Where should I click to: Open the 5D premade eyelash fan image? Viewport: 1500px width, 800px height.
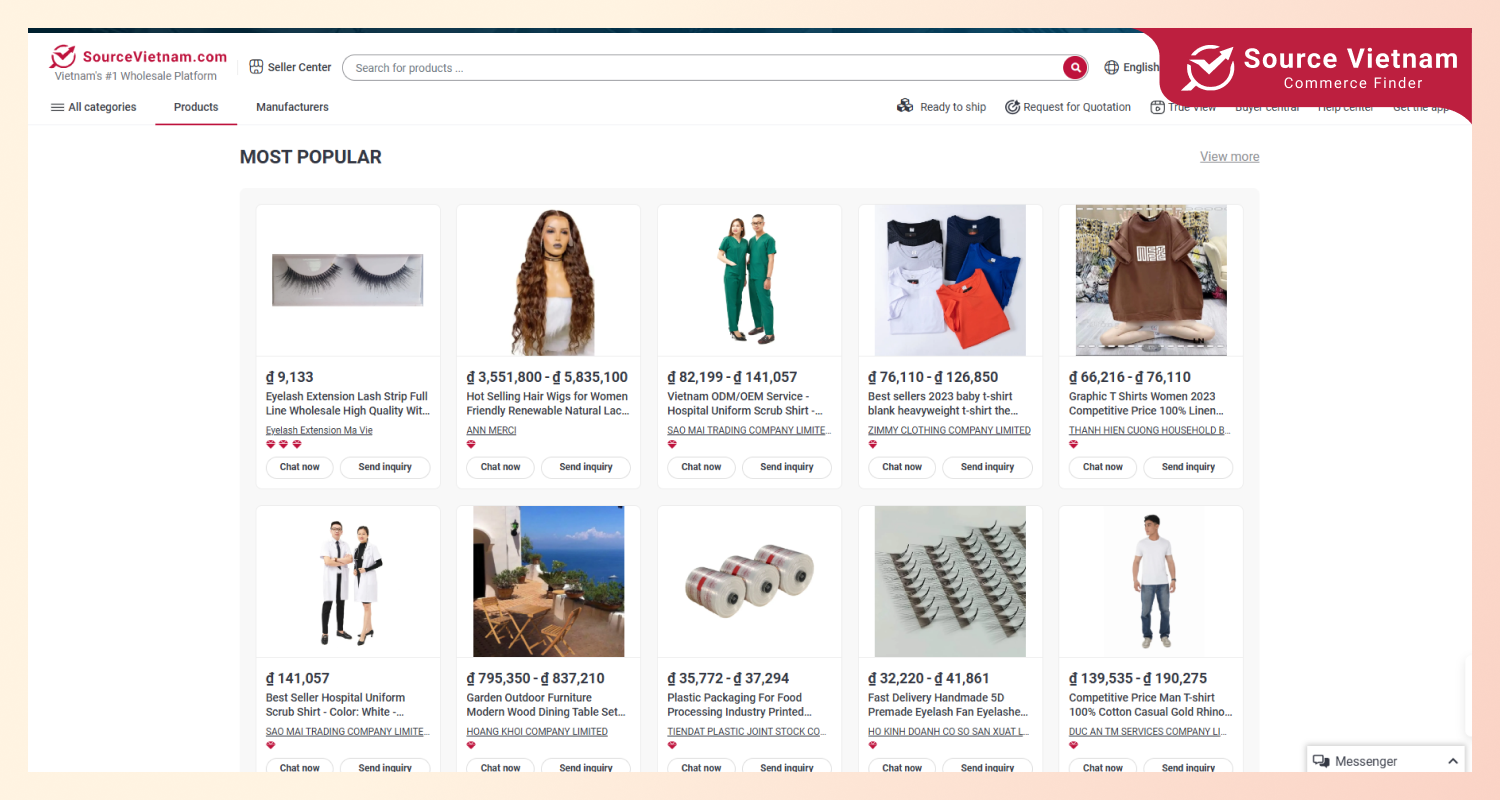click(x=950, y=581)
